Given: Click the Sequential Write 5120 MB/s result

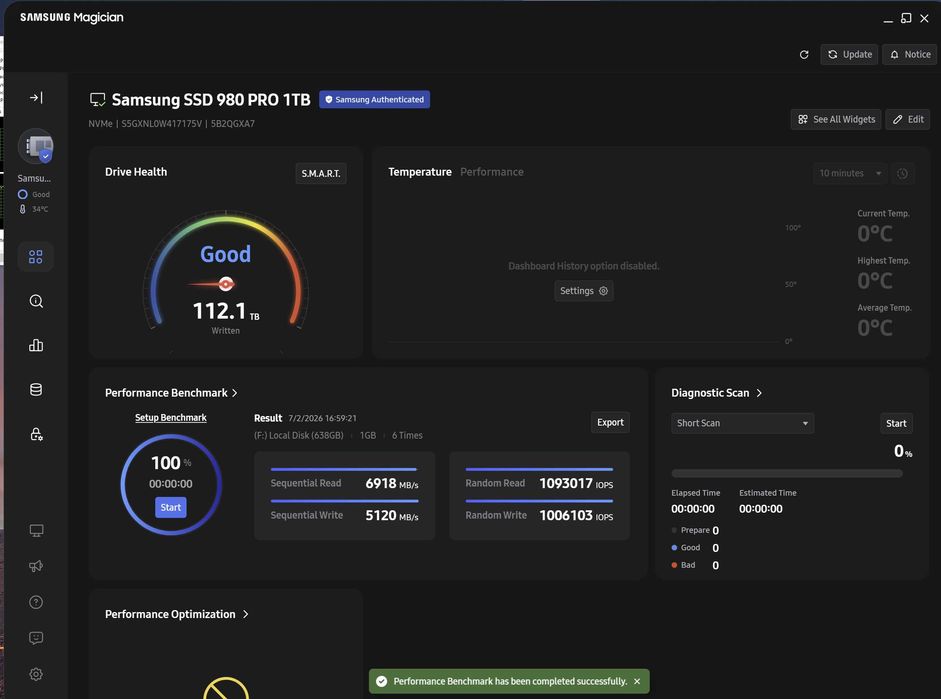Looking at the screenshot, I should 344,515.
